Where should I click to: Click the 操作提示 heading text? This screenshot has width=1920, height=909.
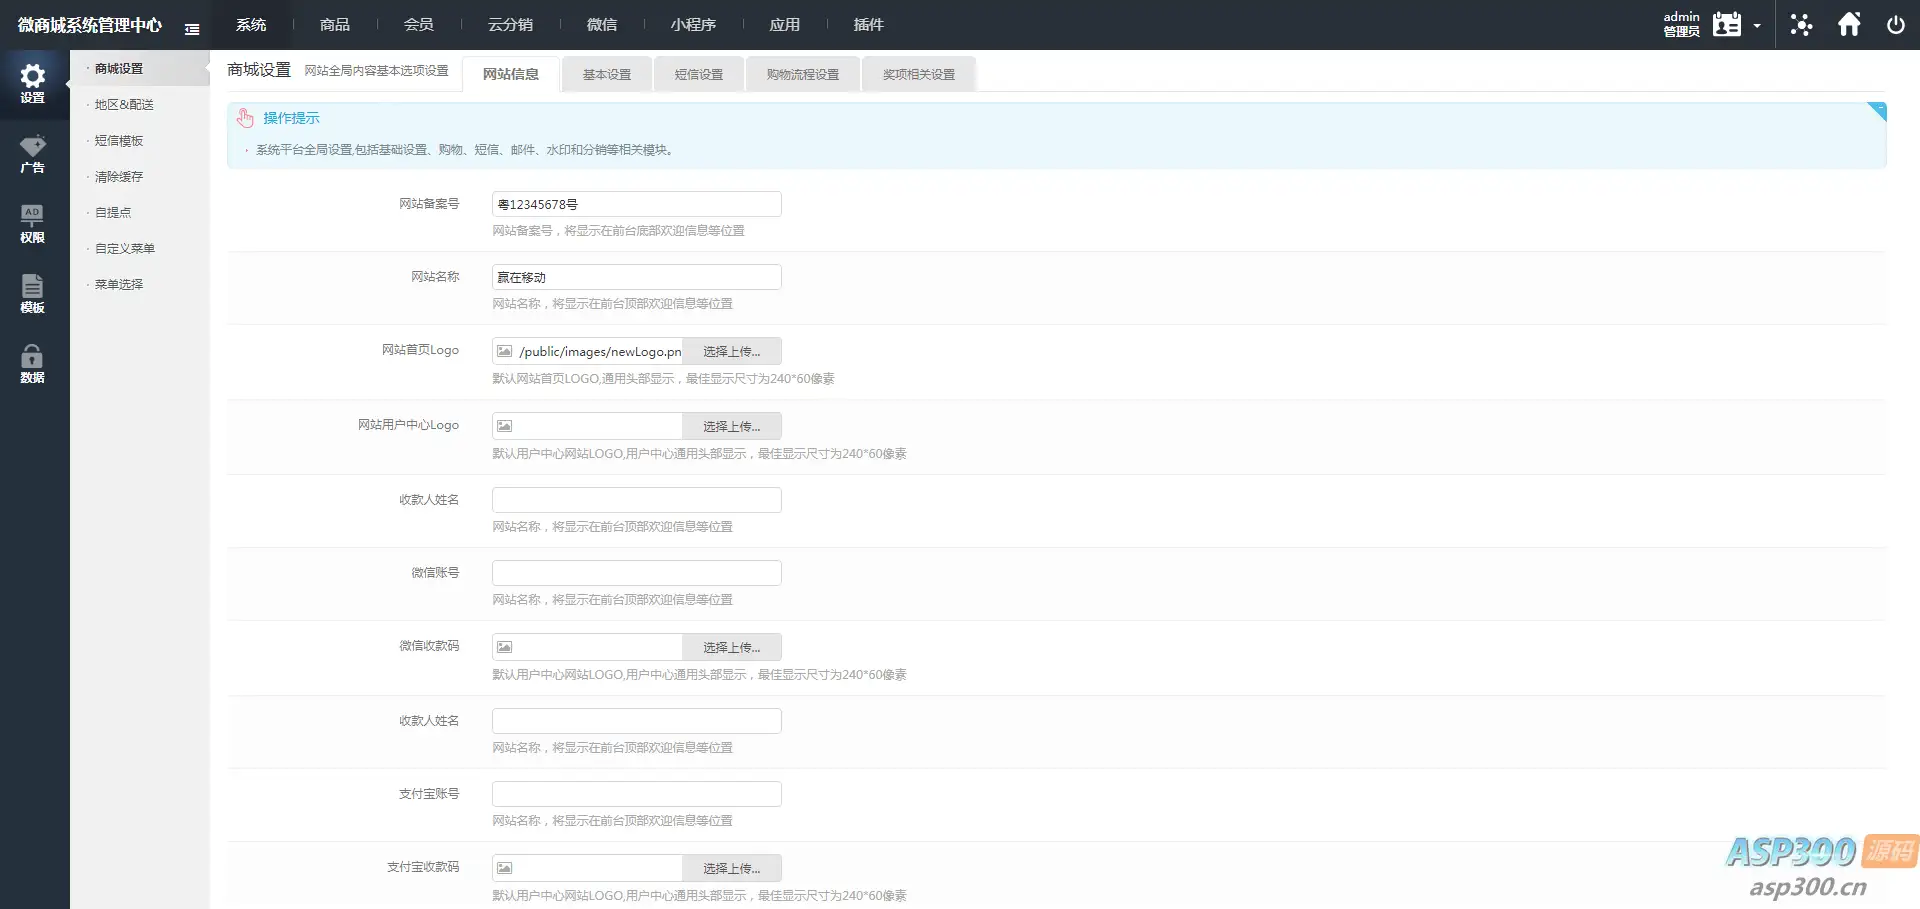point(291,118)
